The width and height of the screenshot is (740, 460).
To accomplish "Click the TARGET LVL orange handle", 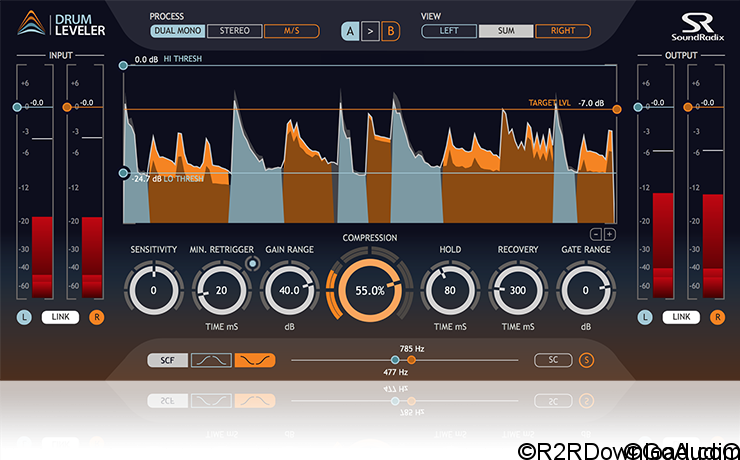I will [x=617, y=109].
